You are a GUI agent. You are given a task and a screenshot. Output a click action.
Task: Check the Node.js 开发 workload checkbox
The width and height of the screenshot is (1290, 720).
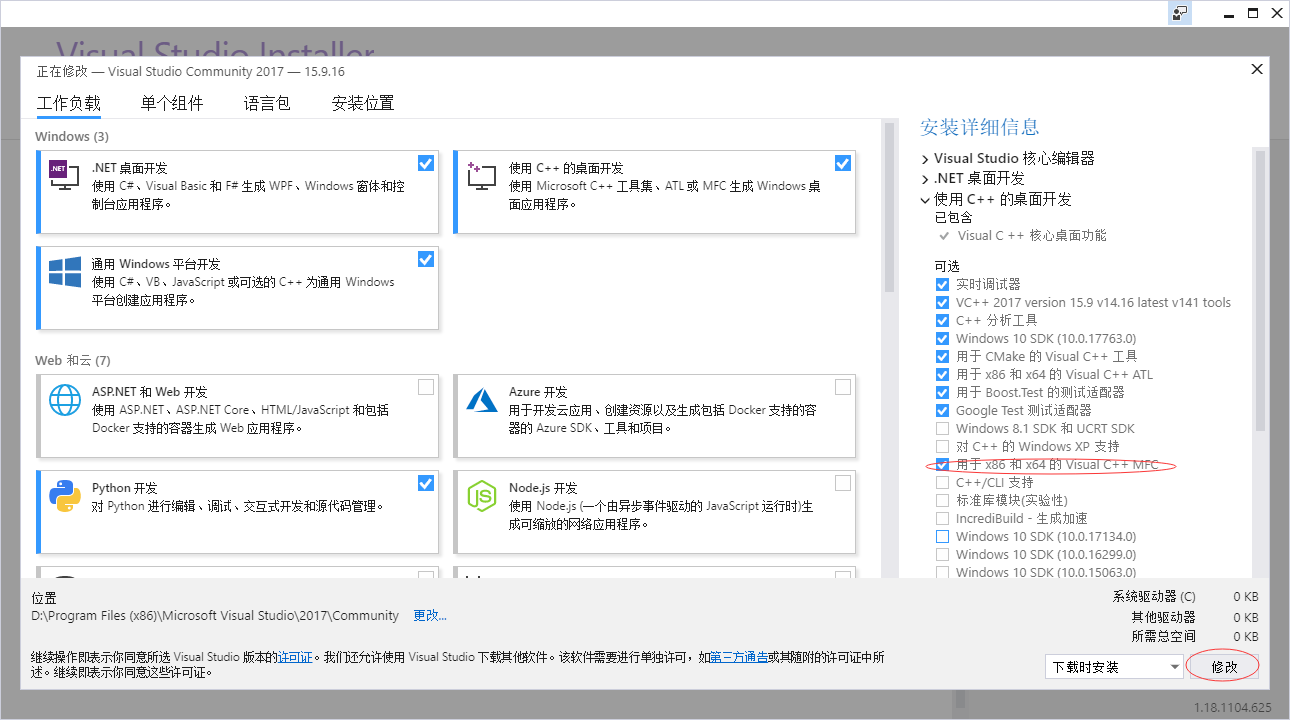(x=843, y=483)
